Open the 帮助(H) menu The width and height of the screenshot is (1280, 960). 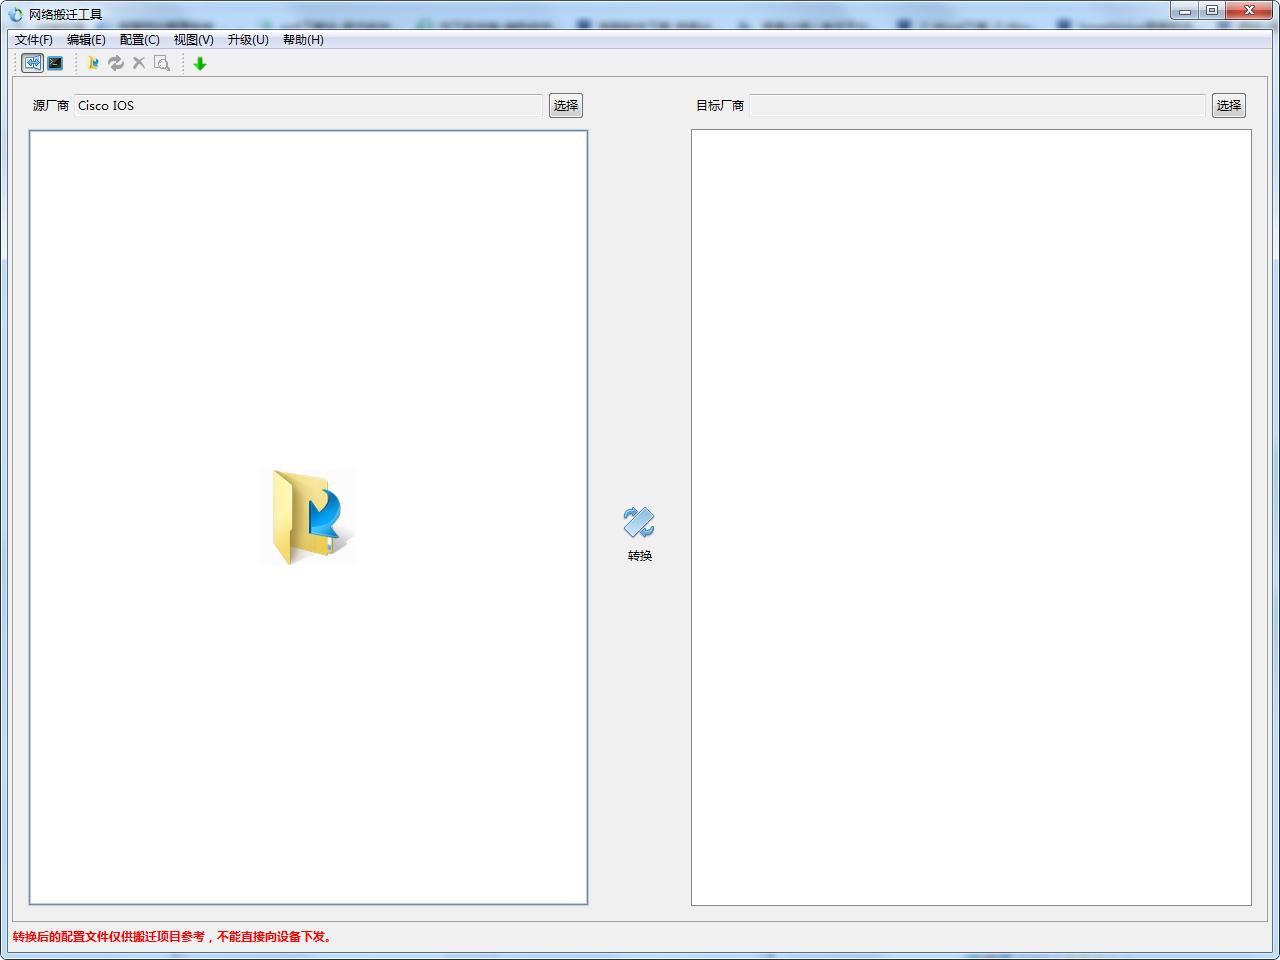[302, 40]
